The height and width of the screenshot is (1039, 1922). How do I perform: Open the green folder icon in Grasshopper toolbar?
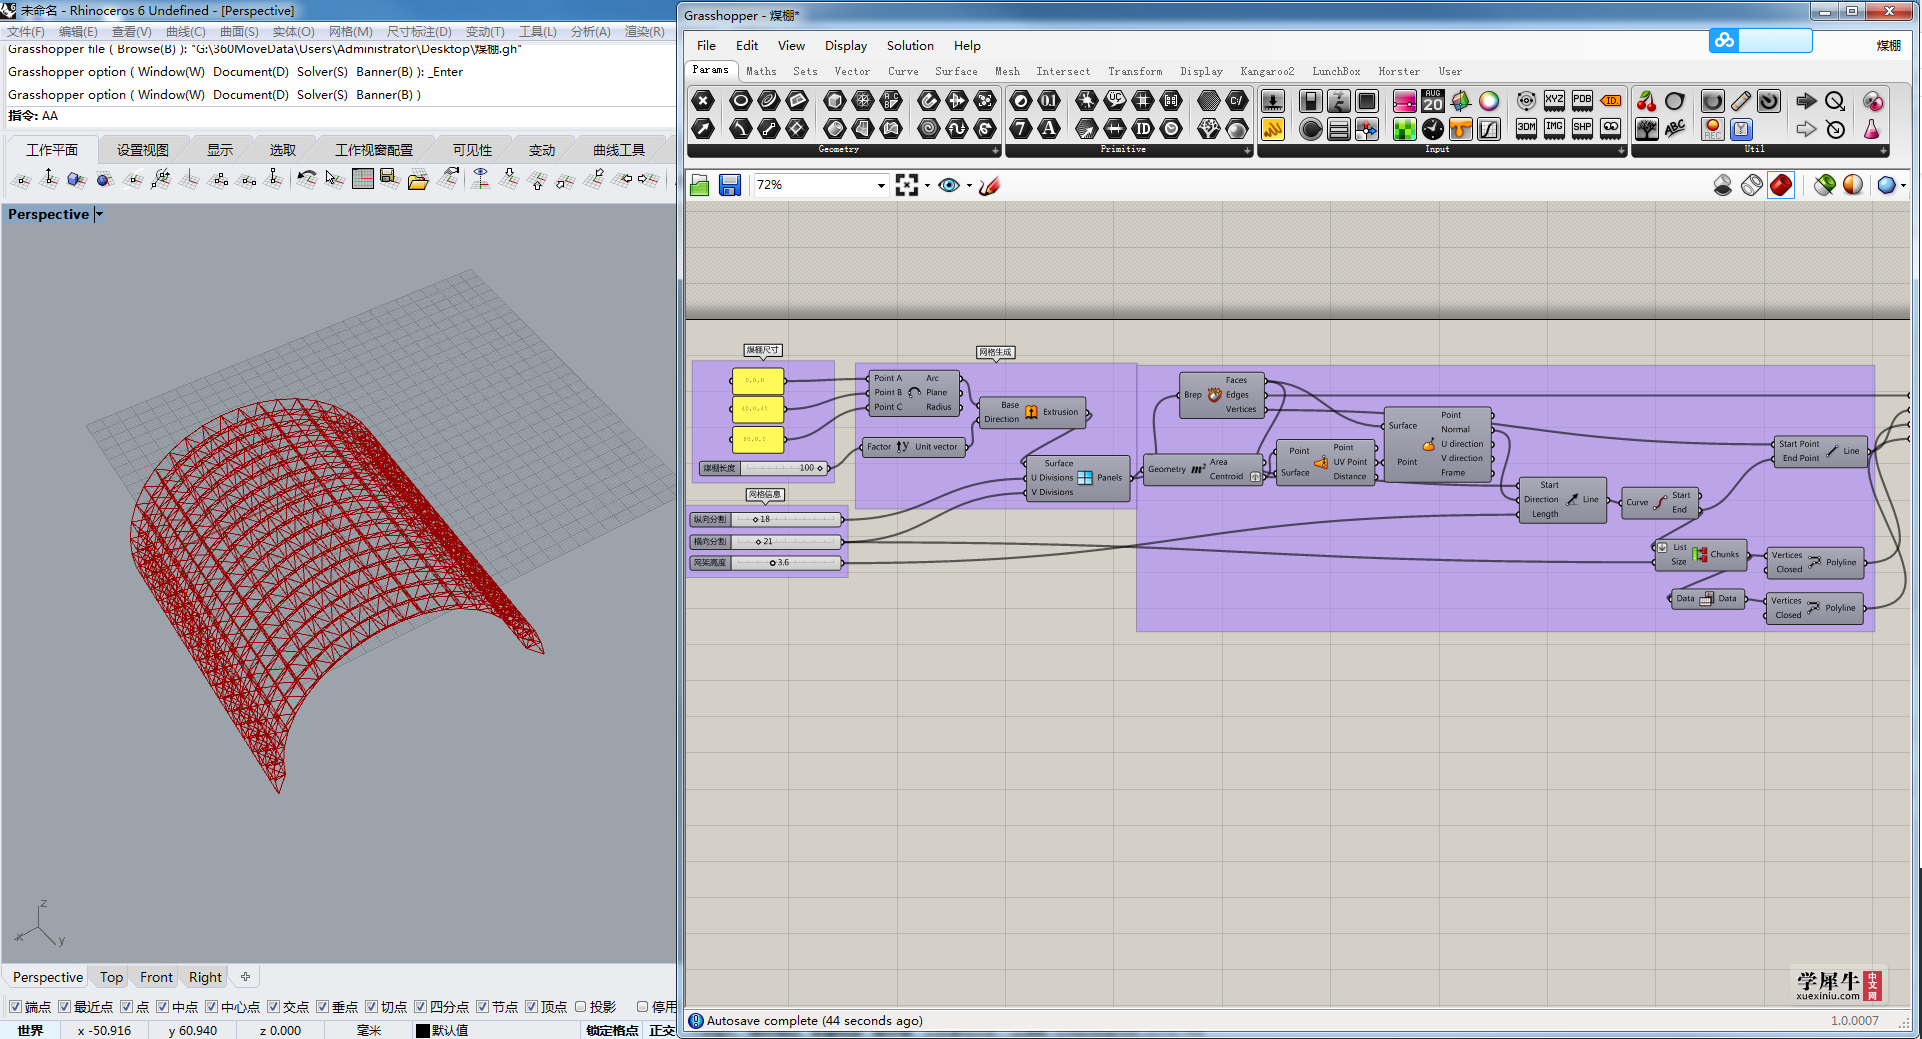[x=700, y=185]
